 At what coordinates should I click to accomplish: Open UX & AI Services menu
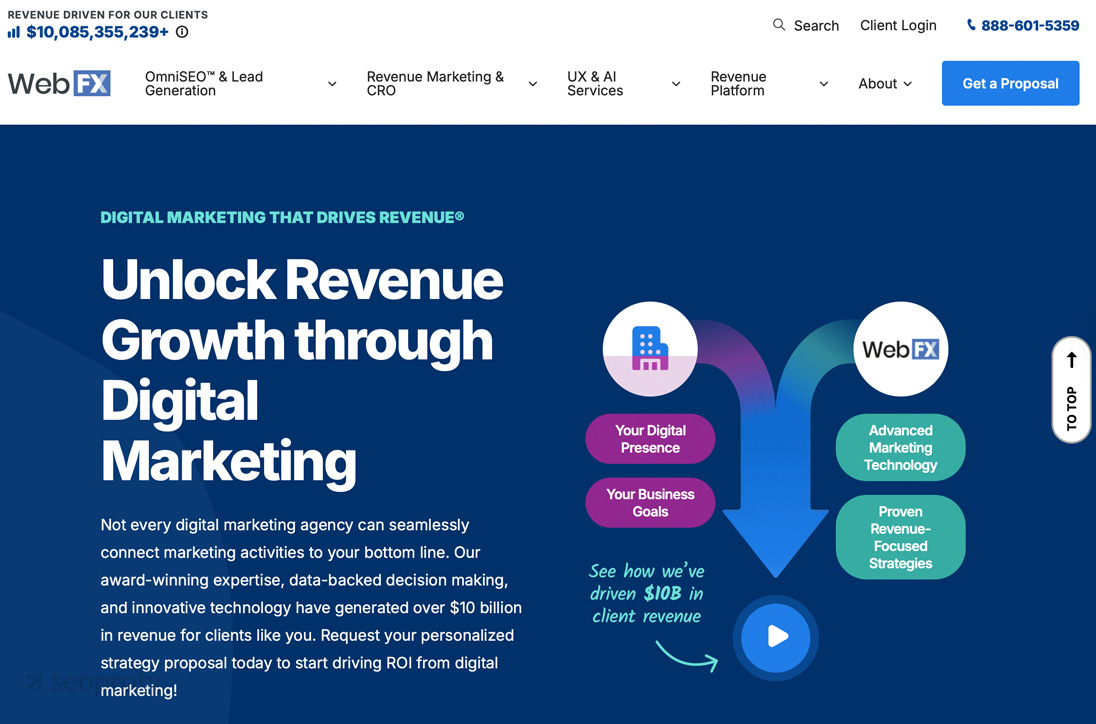[595, 84]
